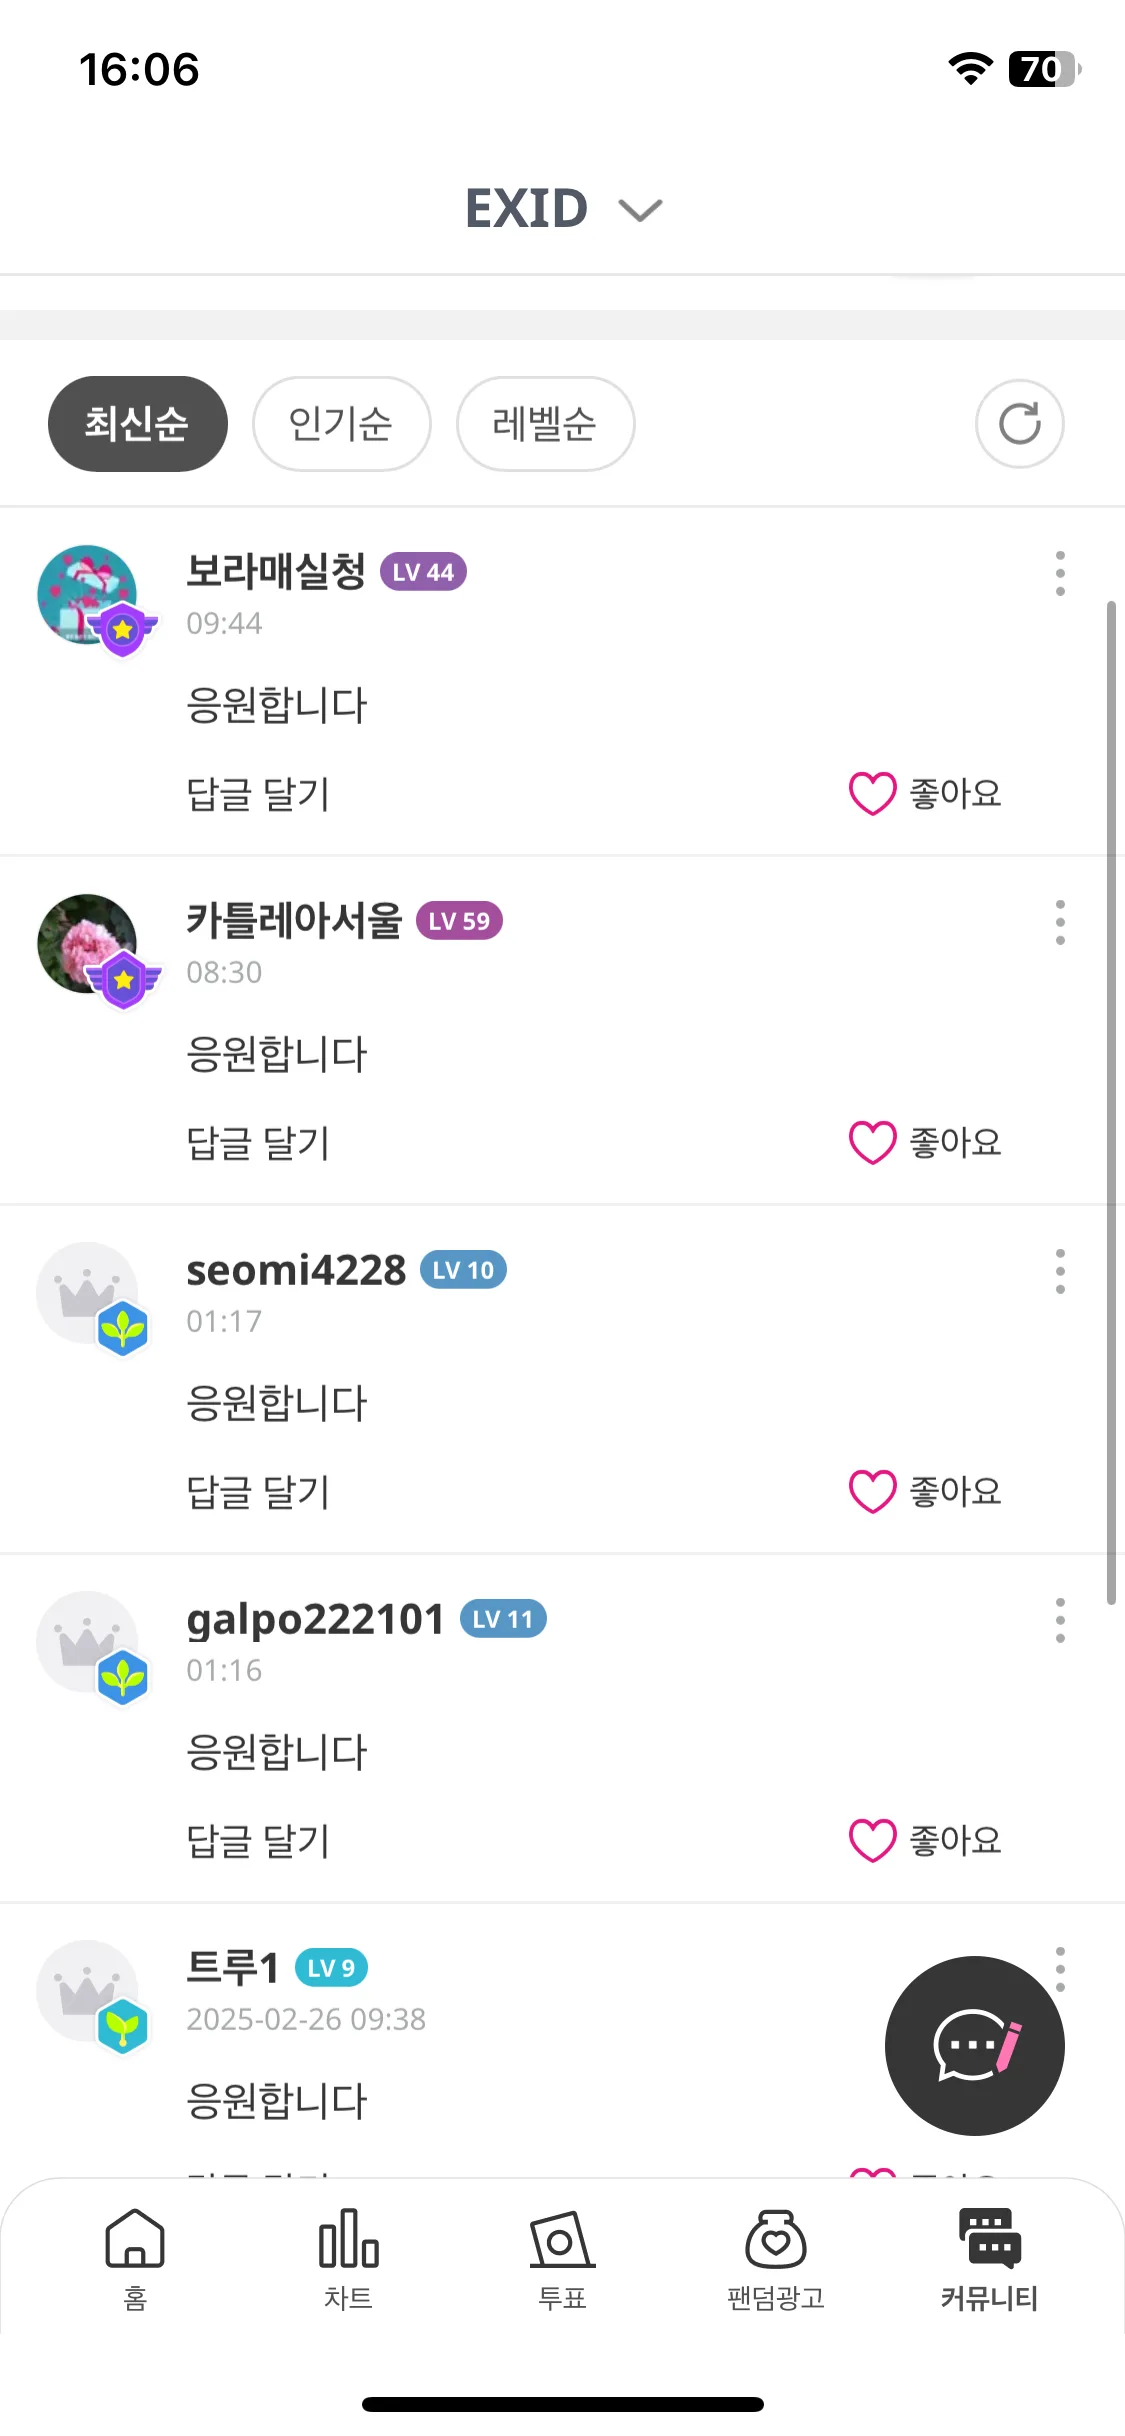Reply to 카틀레아서울 via 답글 달기

click(258, 1143)
